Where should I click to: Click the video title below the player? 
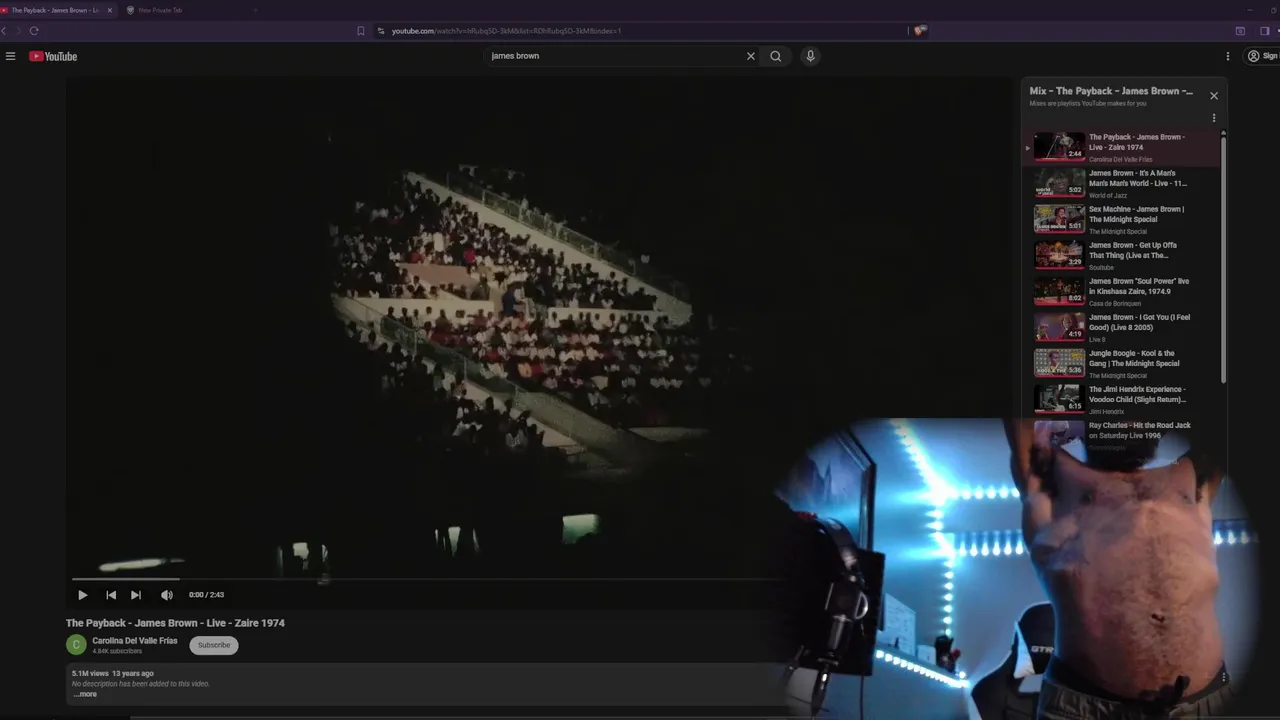[175, 623]
